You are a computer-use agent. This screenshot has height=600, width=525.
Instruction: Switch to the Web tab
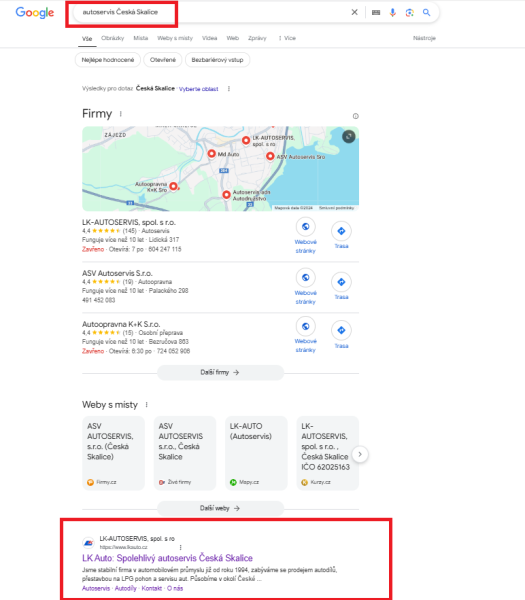(x=233, y=38)
